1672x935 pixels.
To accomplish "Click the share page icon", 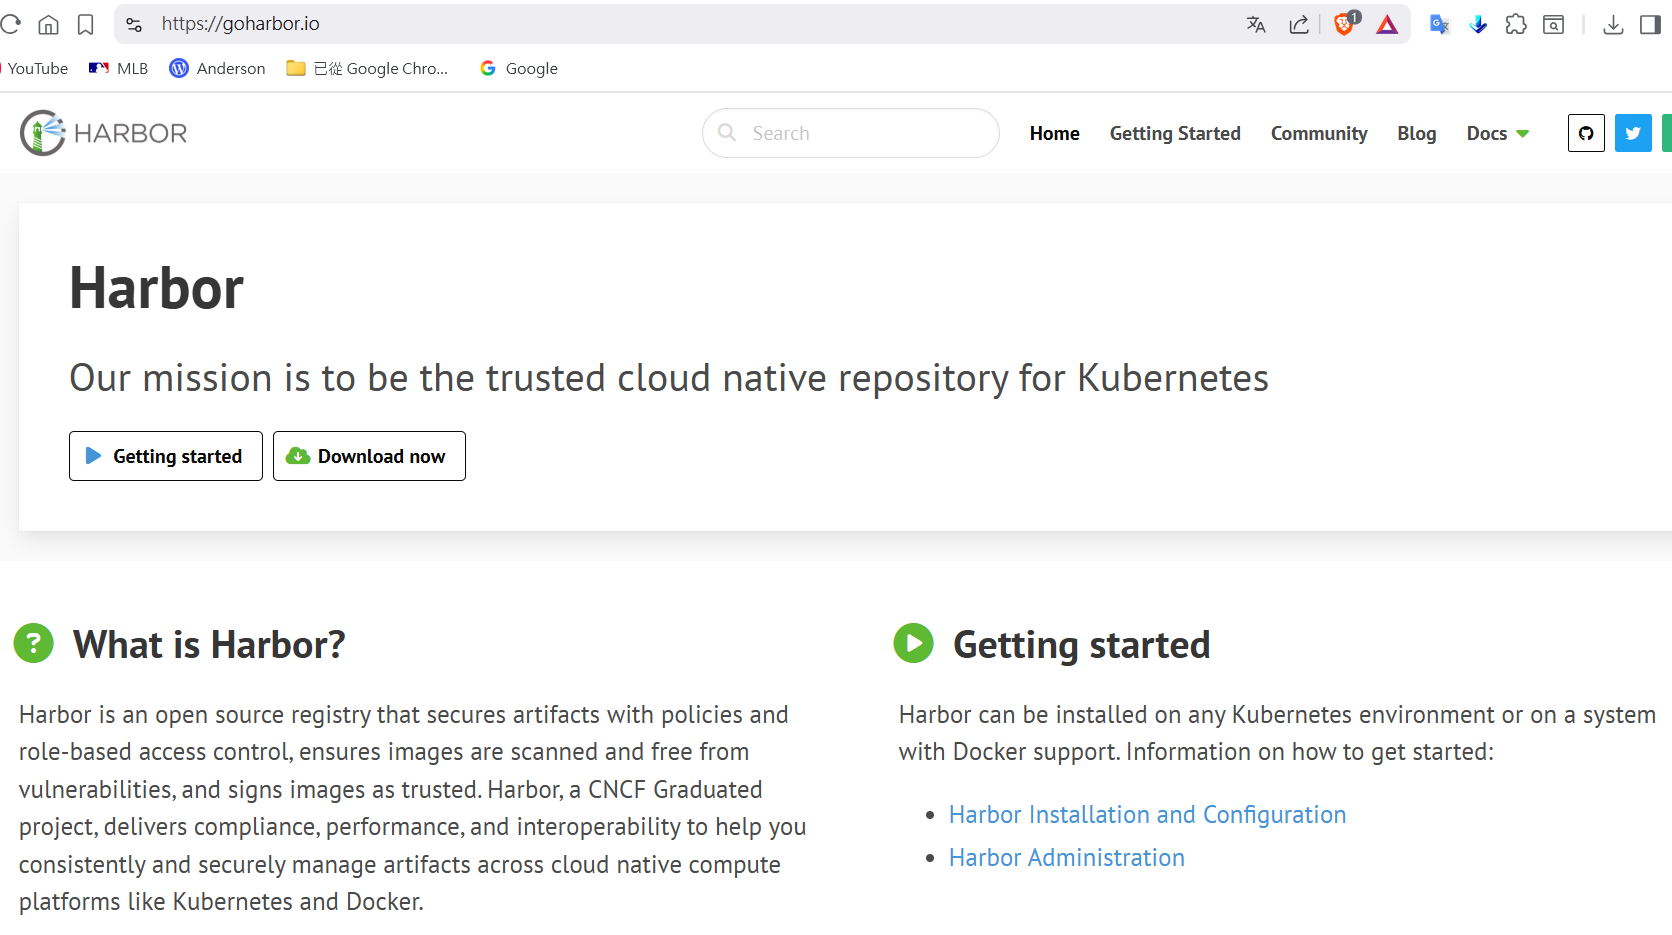I will 1299,25.
